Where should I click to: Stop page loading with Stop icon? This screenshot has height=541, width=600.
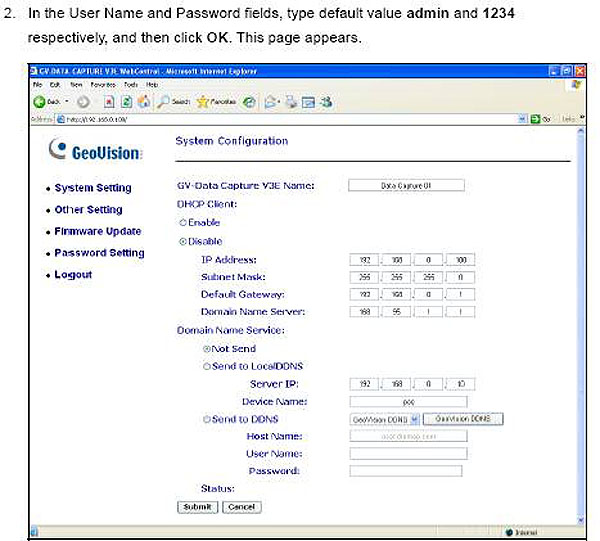tap(109, 102)
